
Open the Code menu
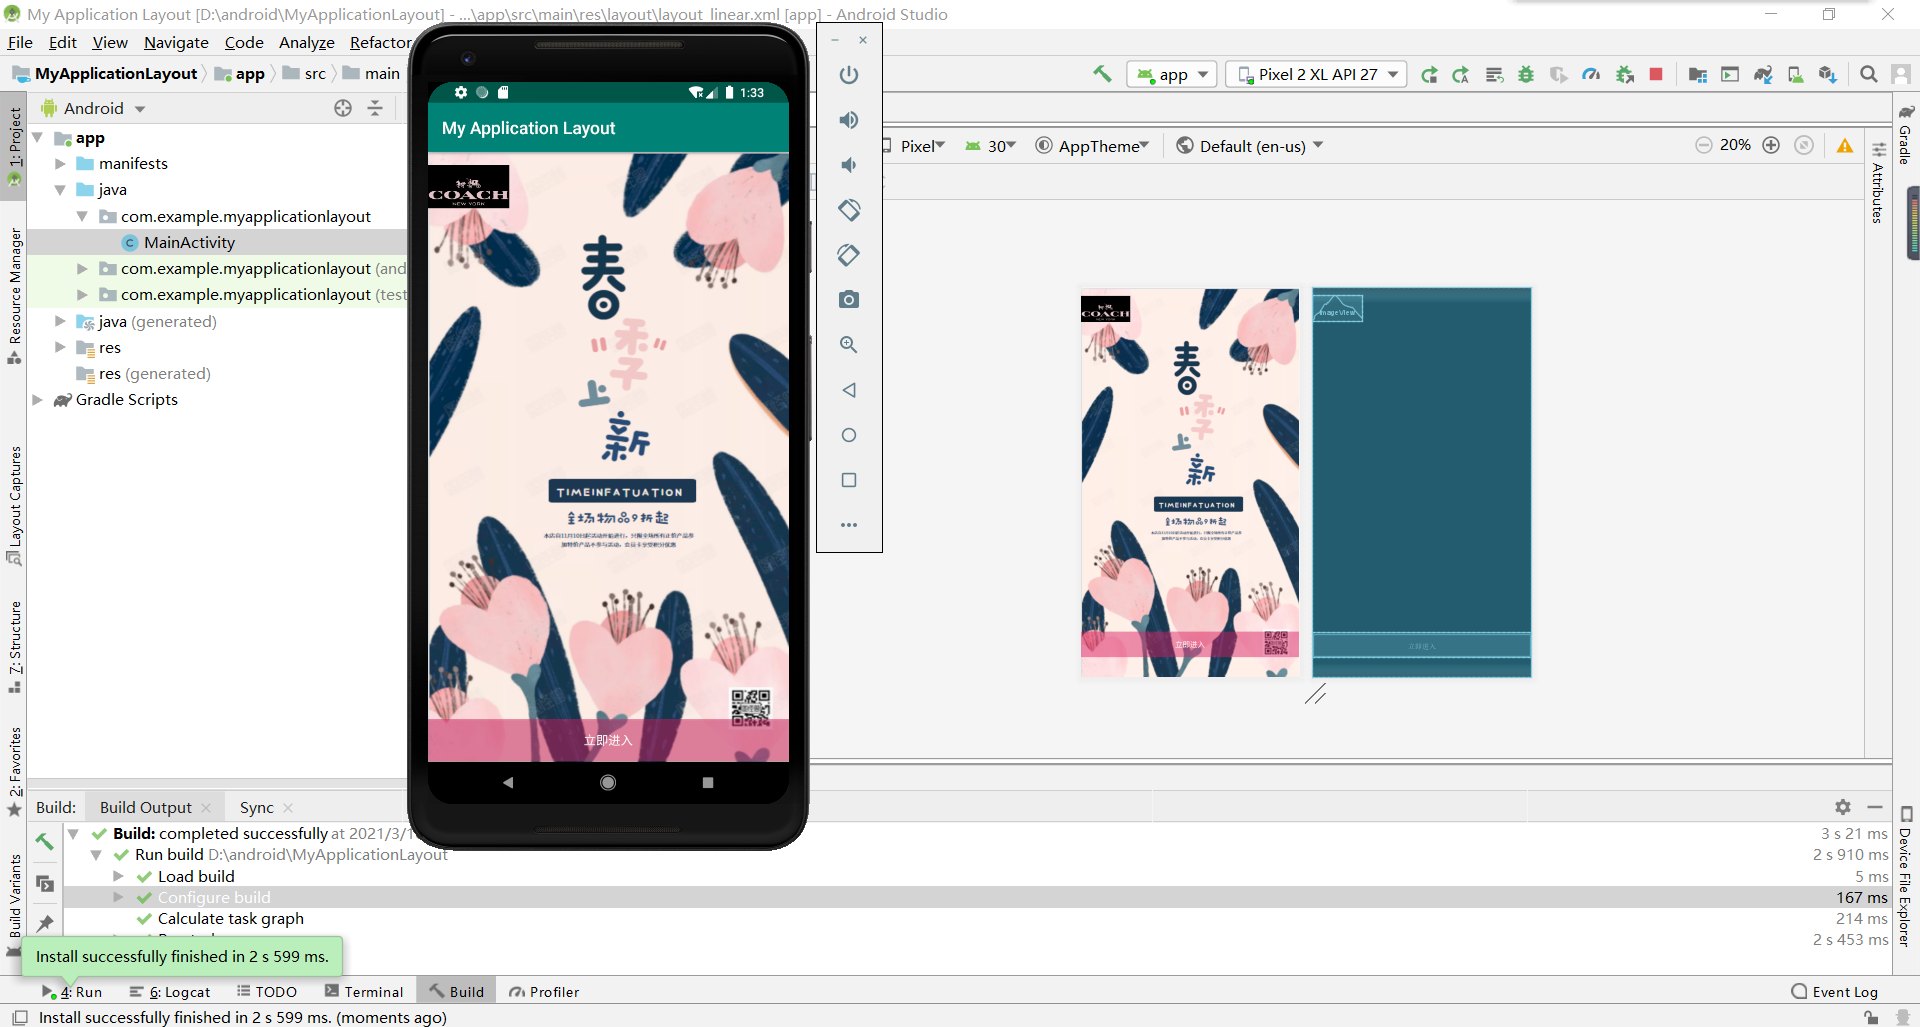(244, 42)
